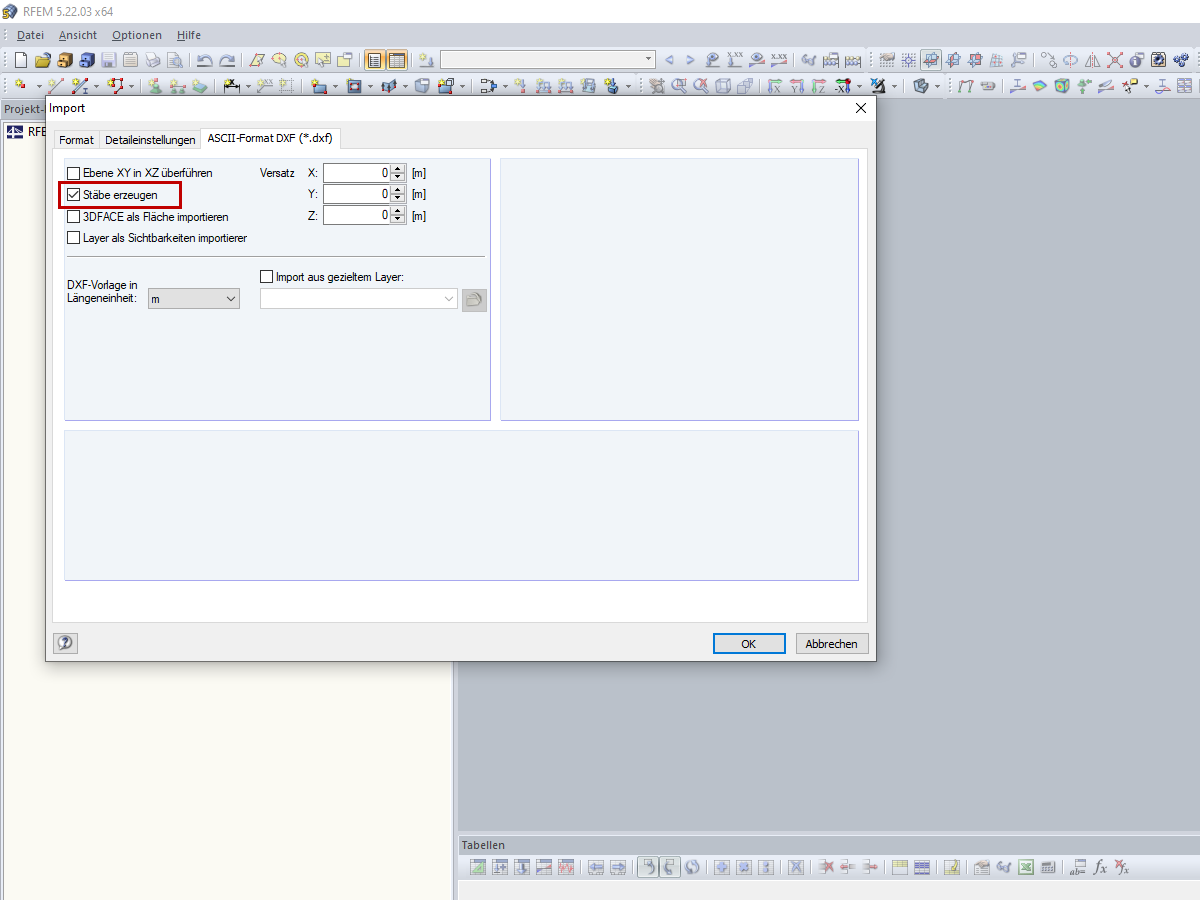Click the Tabellen panel title

pos(482,845)
